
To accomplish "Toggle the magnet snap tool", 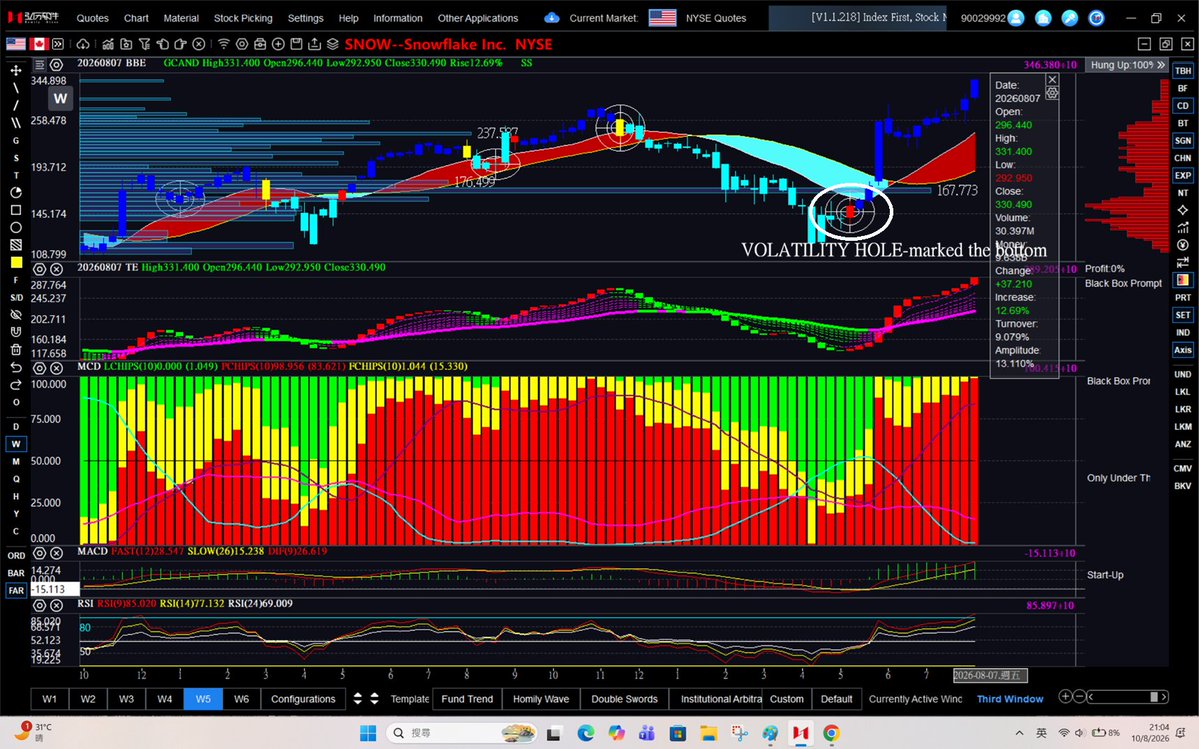I will [x=15, y=332].
